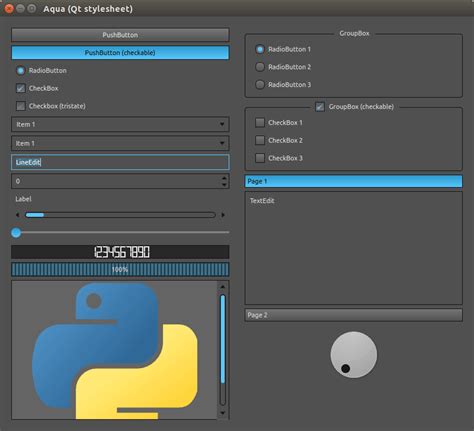474x431 pixels.
Task: Click the Label text
Action: [x=23, y=199]
